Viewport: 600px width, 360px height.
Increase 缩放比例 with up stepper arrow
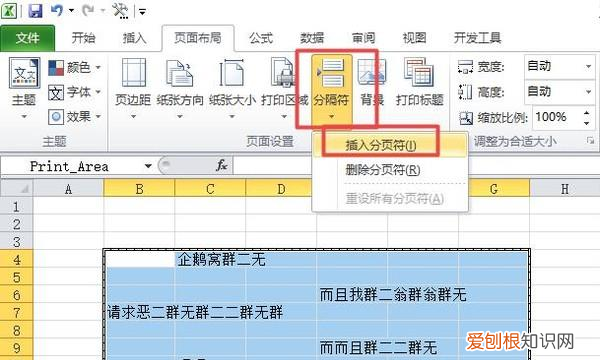[587, 112]
